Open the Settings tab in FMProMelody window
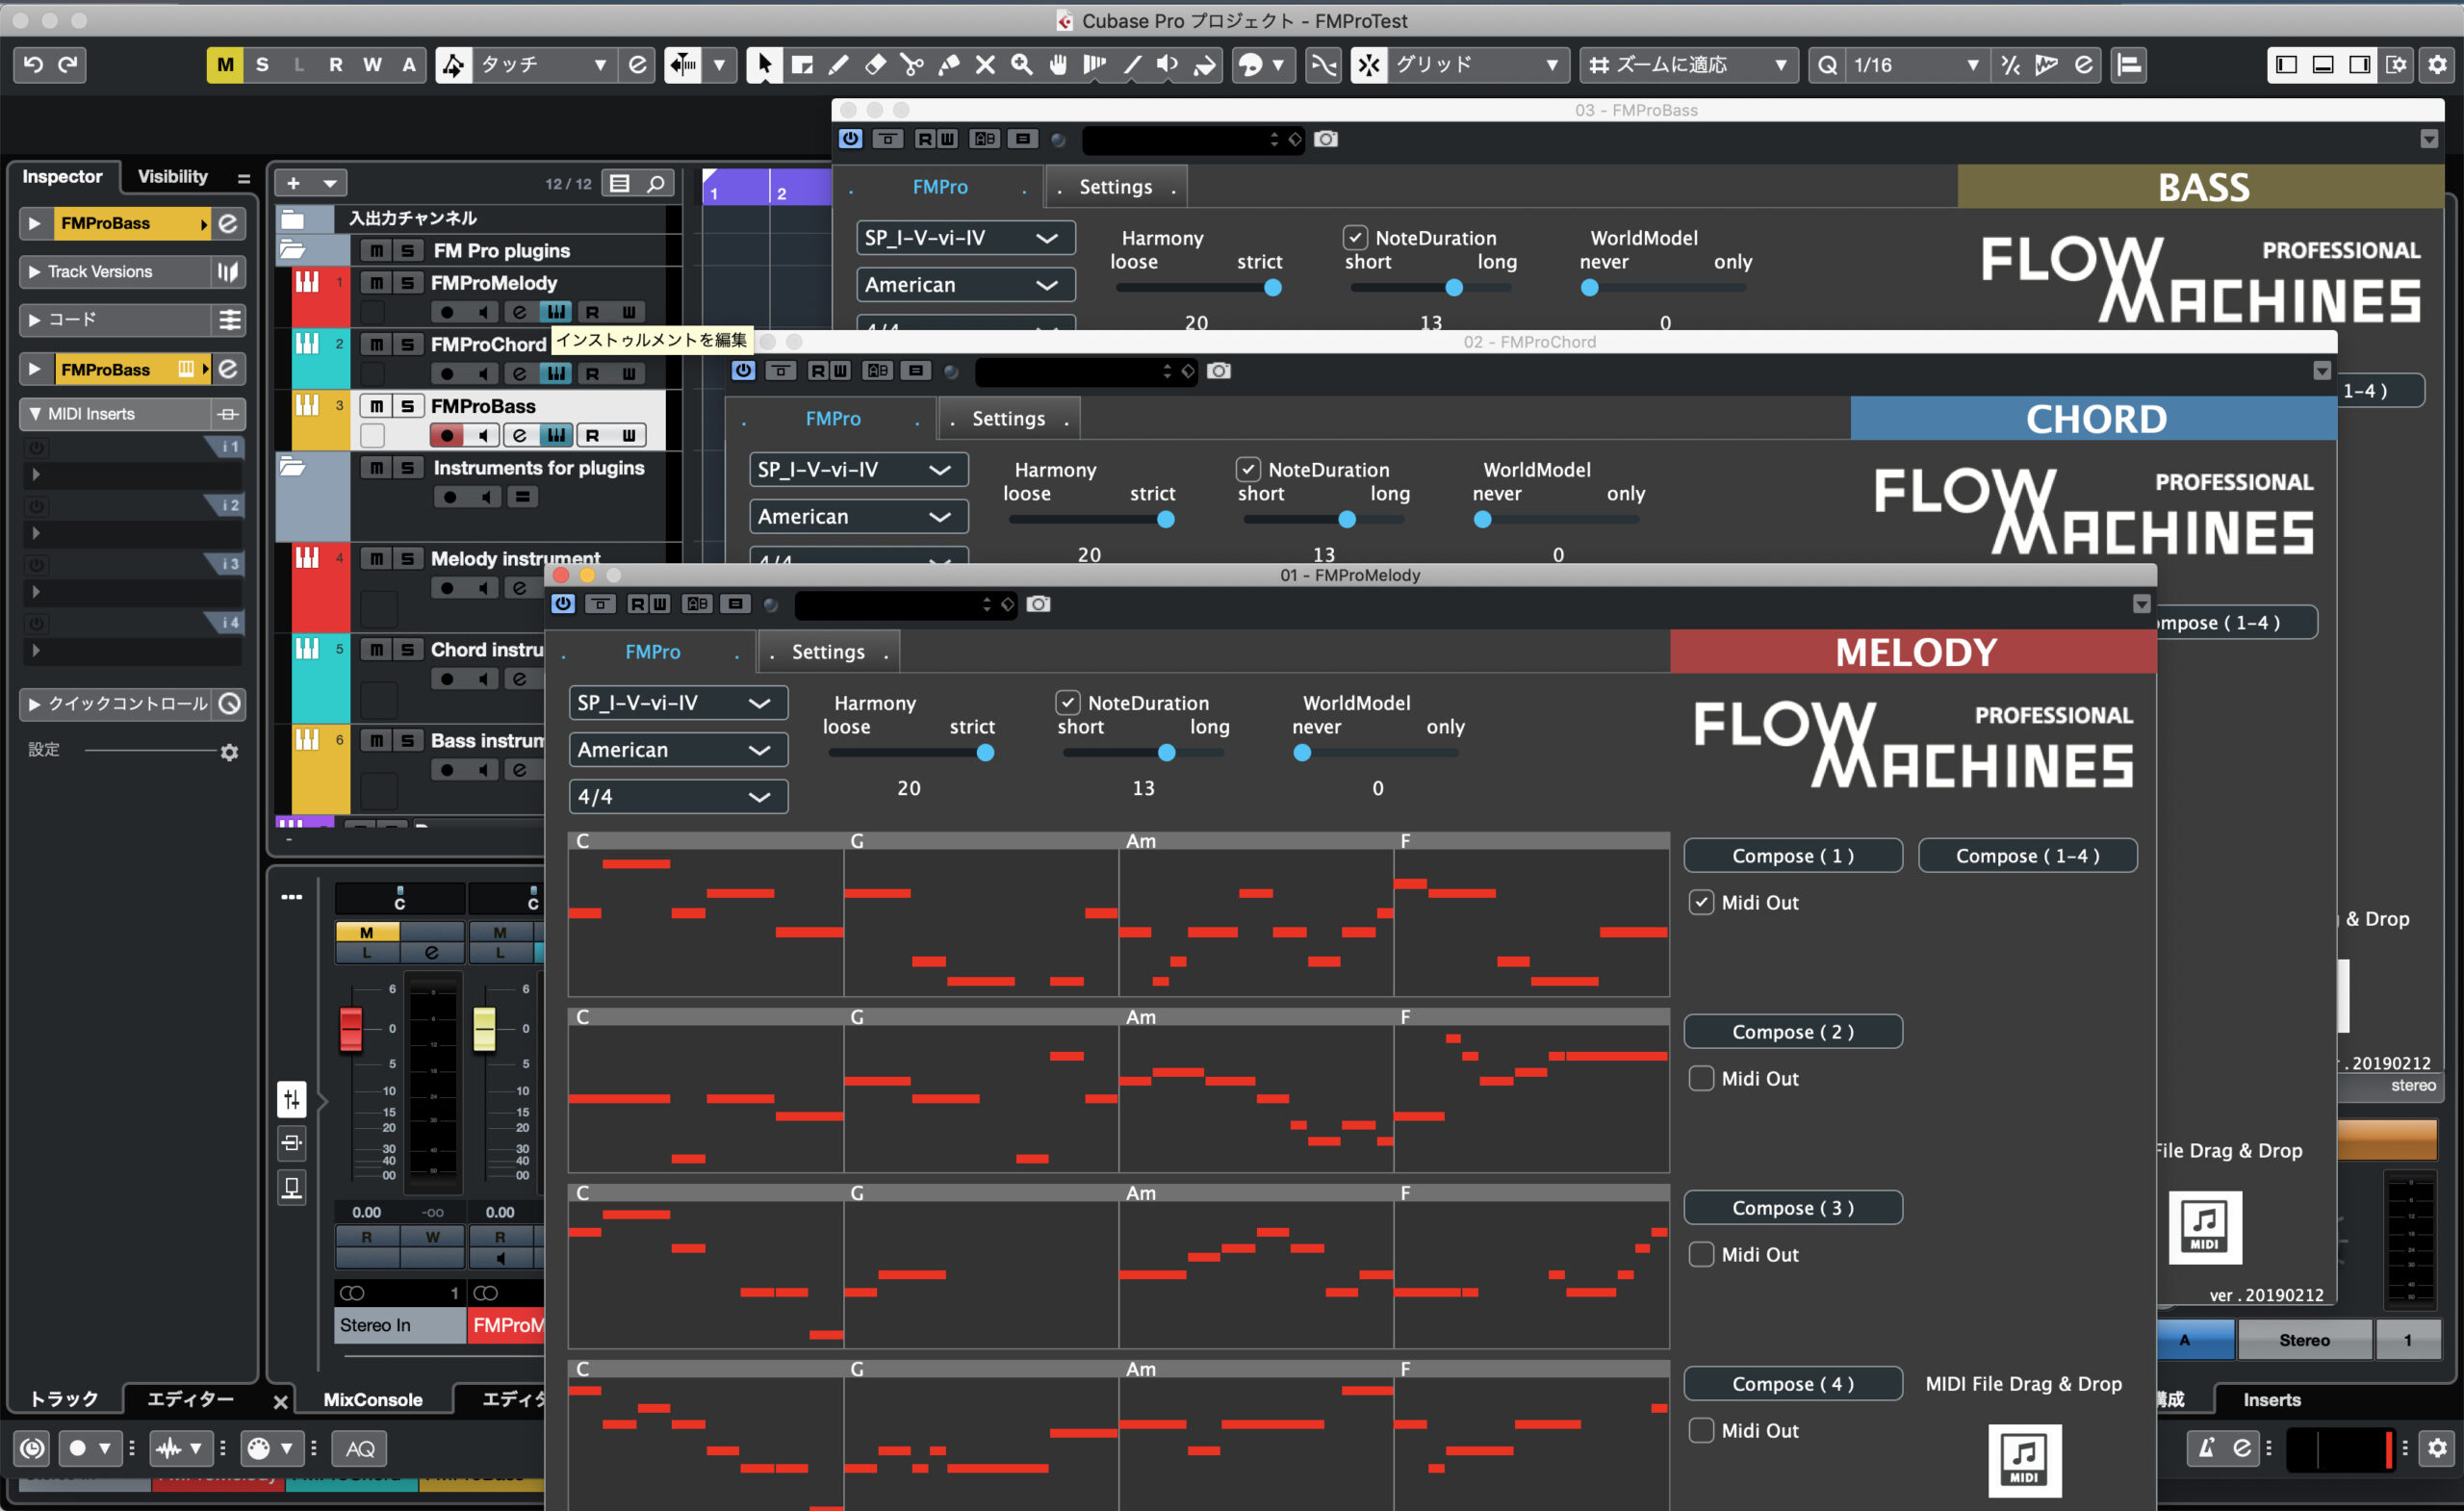 [x=828, y=652]
